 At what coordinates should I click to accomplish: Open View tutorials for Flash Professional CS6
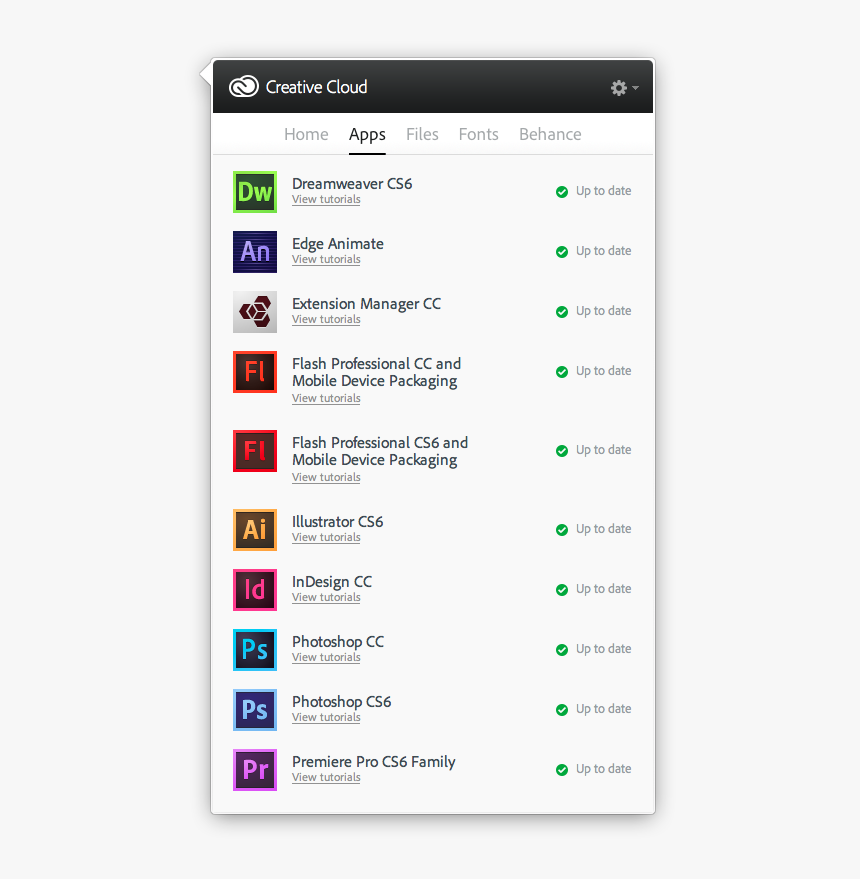326,478
